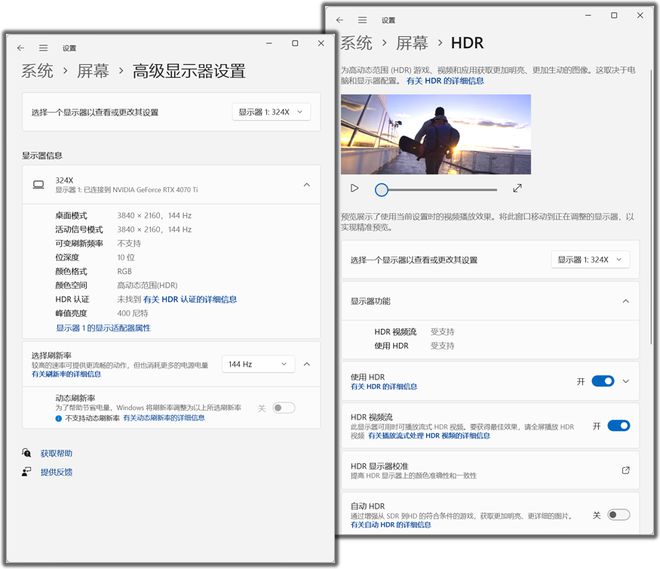Turn off the 使用 HDR toggle
The image size is (660, 569).
pos(603,381)
